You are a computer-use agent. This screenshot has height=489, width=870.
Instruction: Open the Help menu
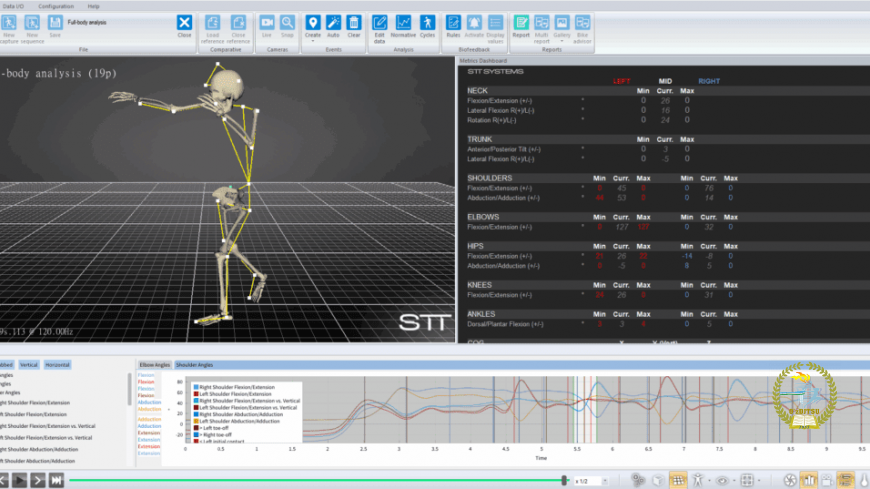(x=93, y=6)
